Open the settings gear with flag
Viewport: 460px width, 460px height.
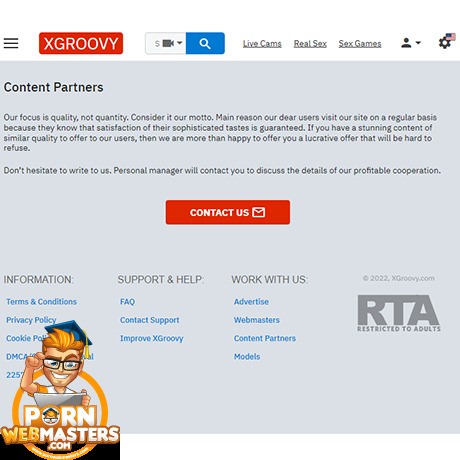(447, 42)
